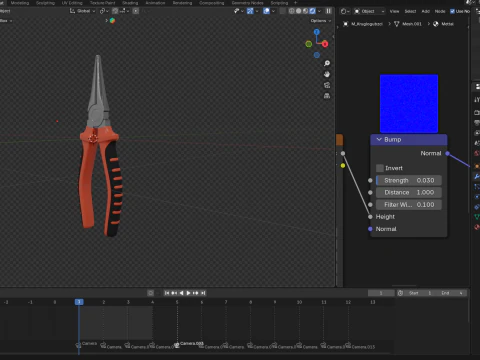Click the zoom magnifier icon in viewport
The height and width of the screenshot is (360, 480).
pos(327,63)
